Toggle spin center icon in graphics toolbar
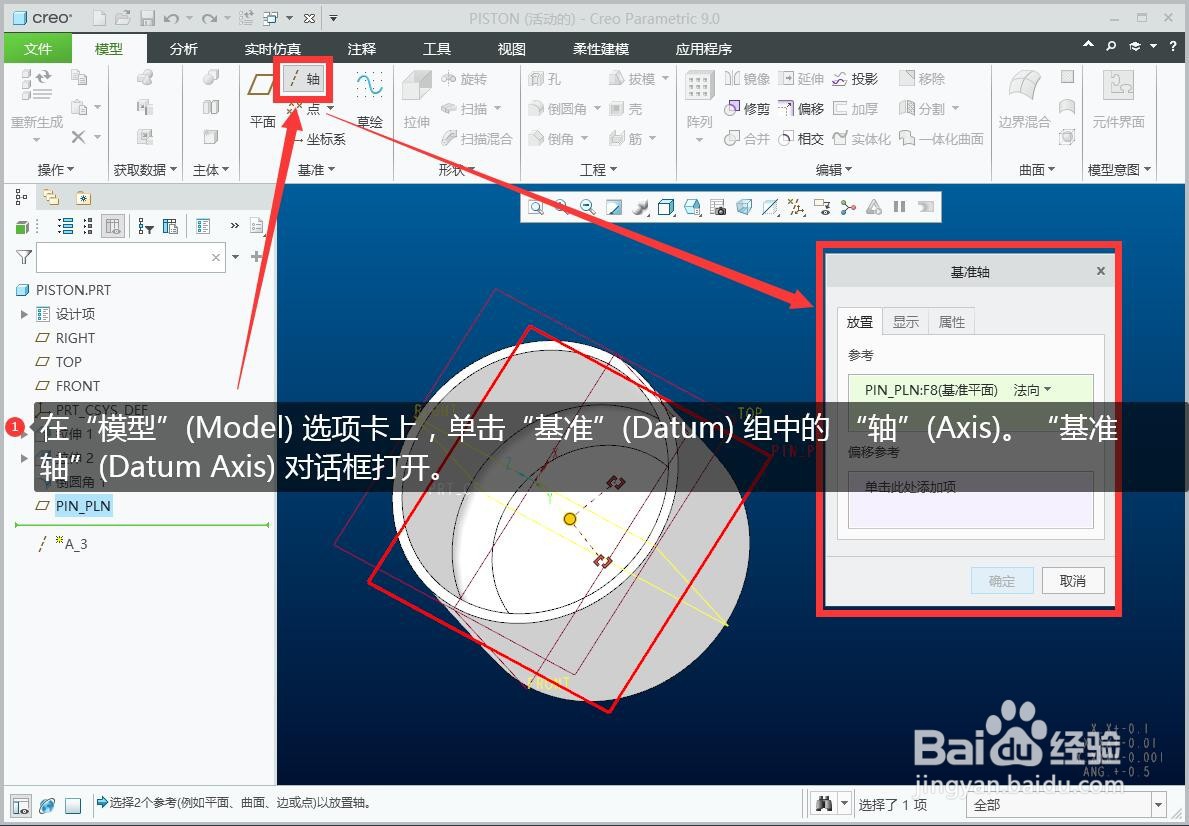Image resolution: width=1189 pixels, height=826 pixels. (x=848, y=207)
